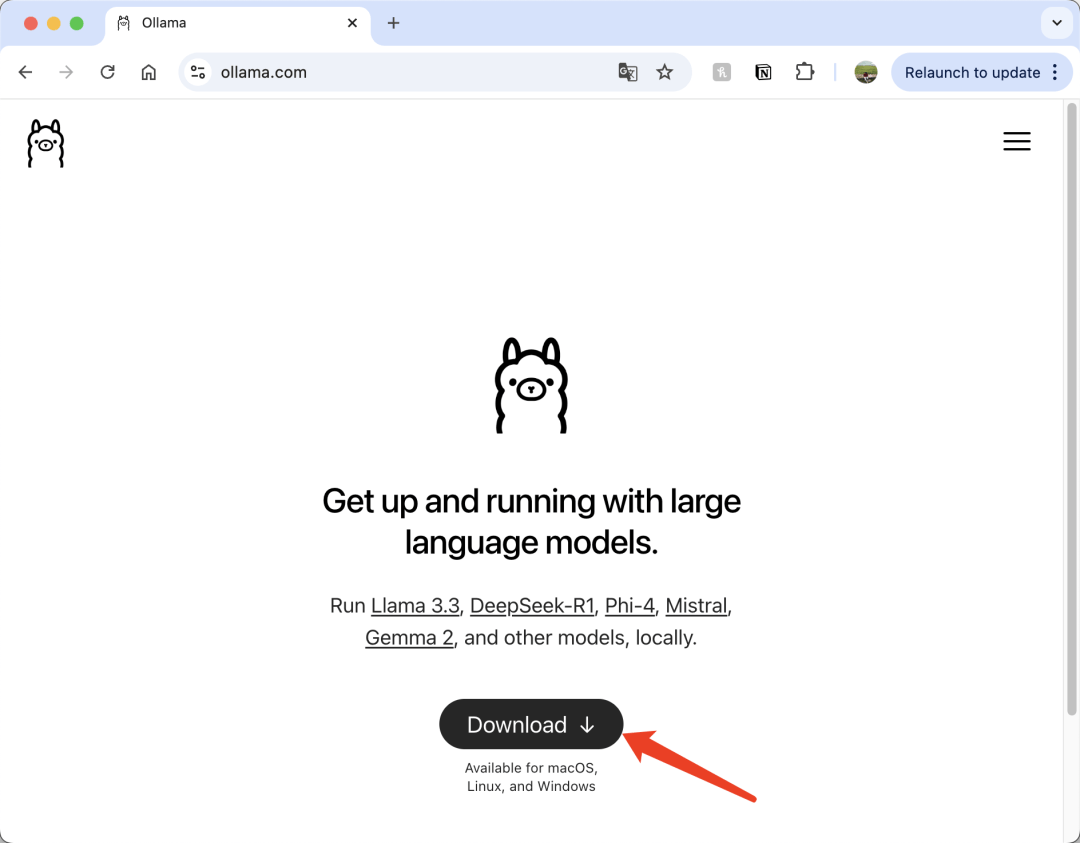The width and height of the screenshot is (1080, 843).
Task: Reload the current page
Action: (x=107, y=72)
